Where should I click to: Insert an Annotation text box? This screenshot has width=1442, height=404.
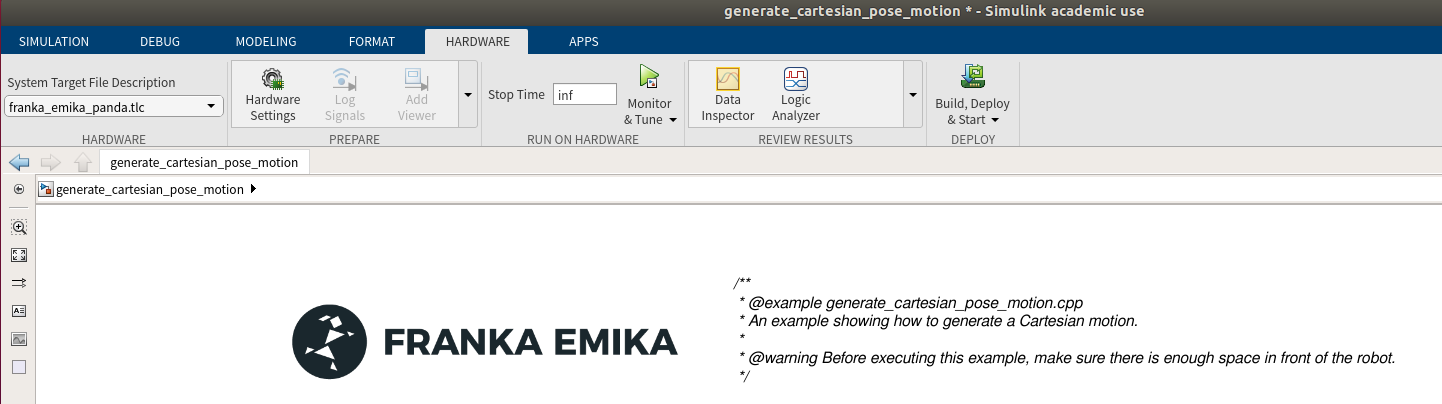click(x=18, y=311)
